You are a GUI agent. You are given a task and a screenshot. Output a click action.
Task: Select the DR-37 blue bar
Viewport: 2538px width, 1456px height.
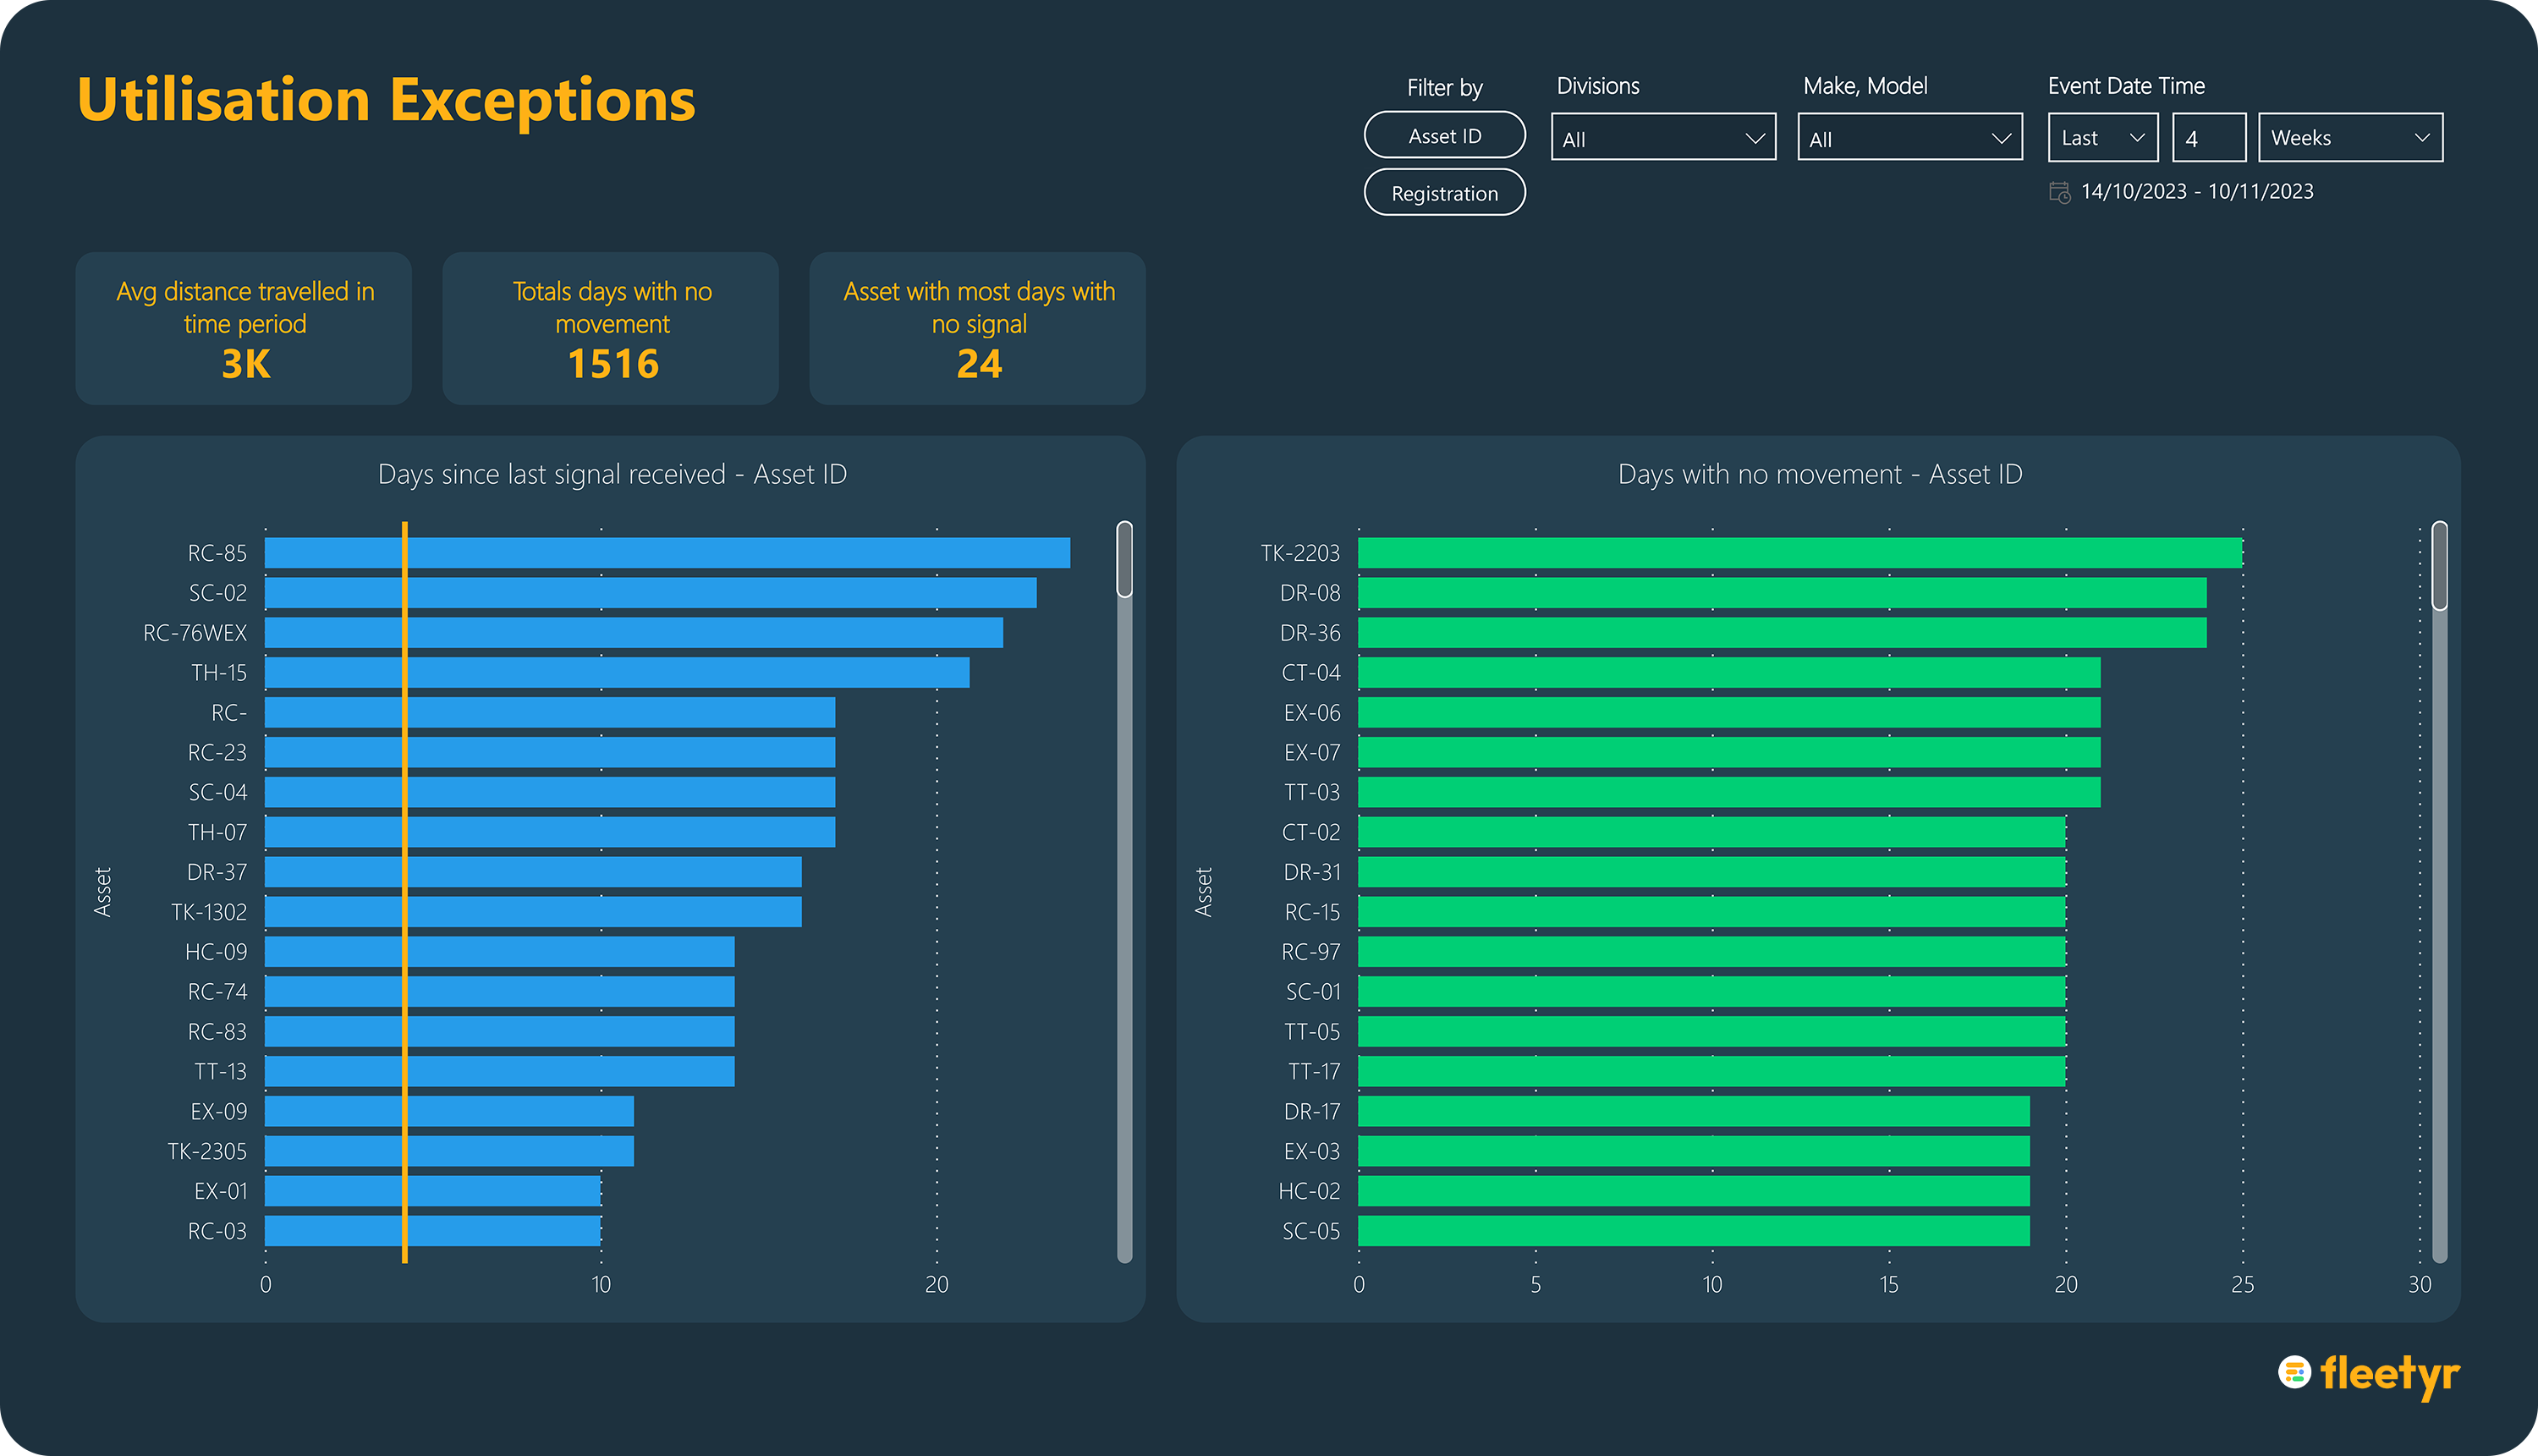point(533,872)
